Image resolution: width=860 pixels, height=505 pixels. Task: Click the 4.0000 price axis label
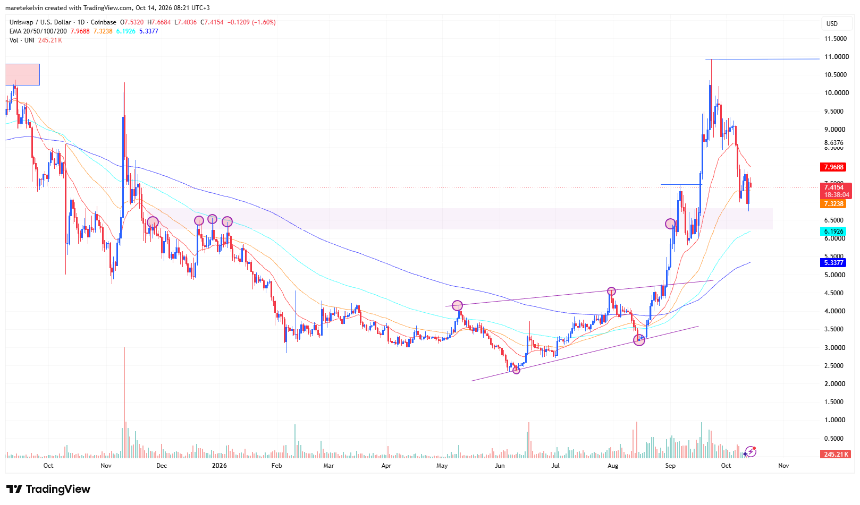tap(834, 311)
